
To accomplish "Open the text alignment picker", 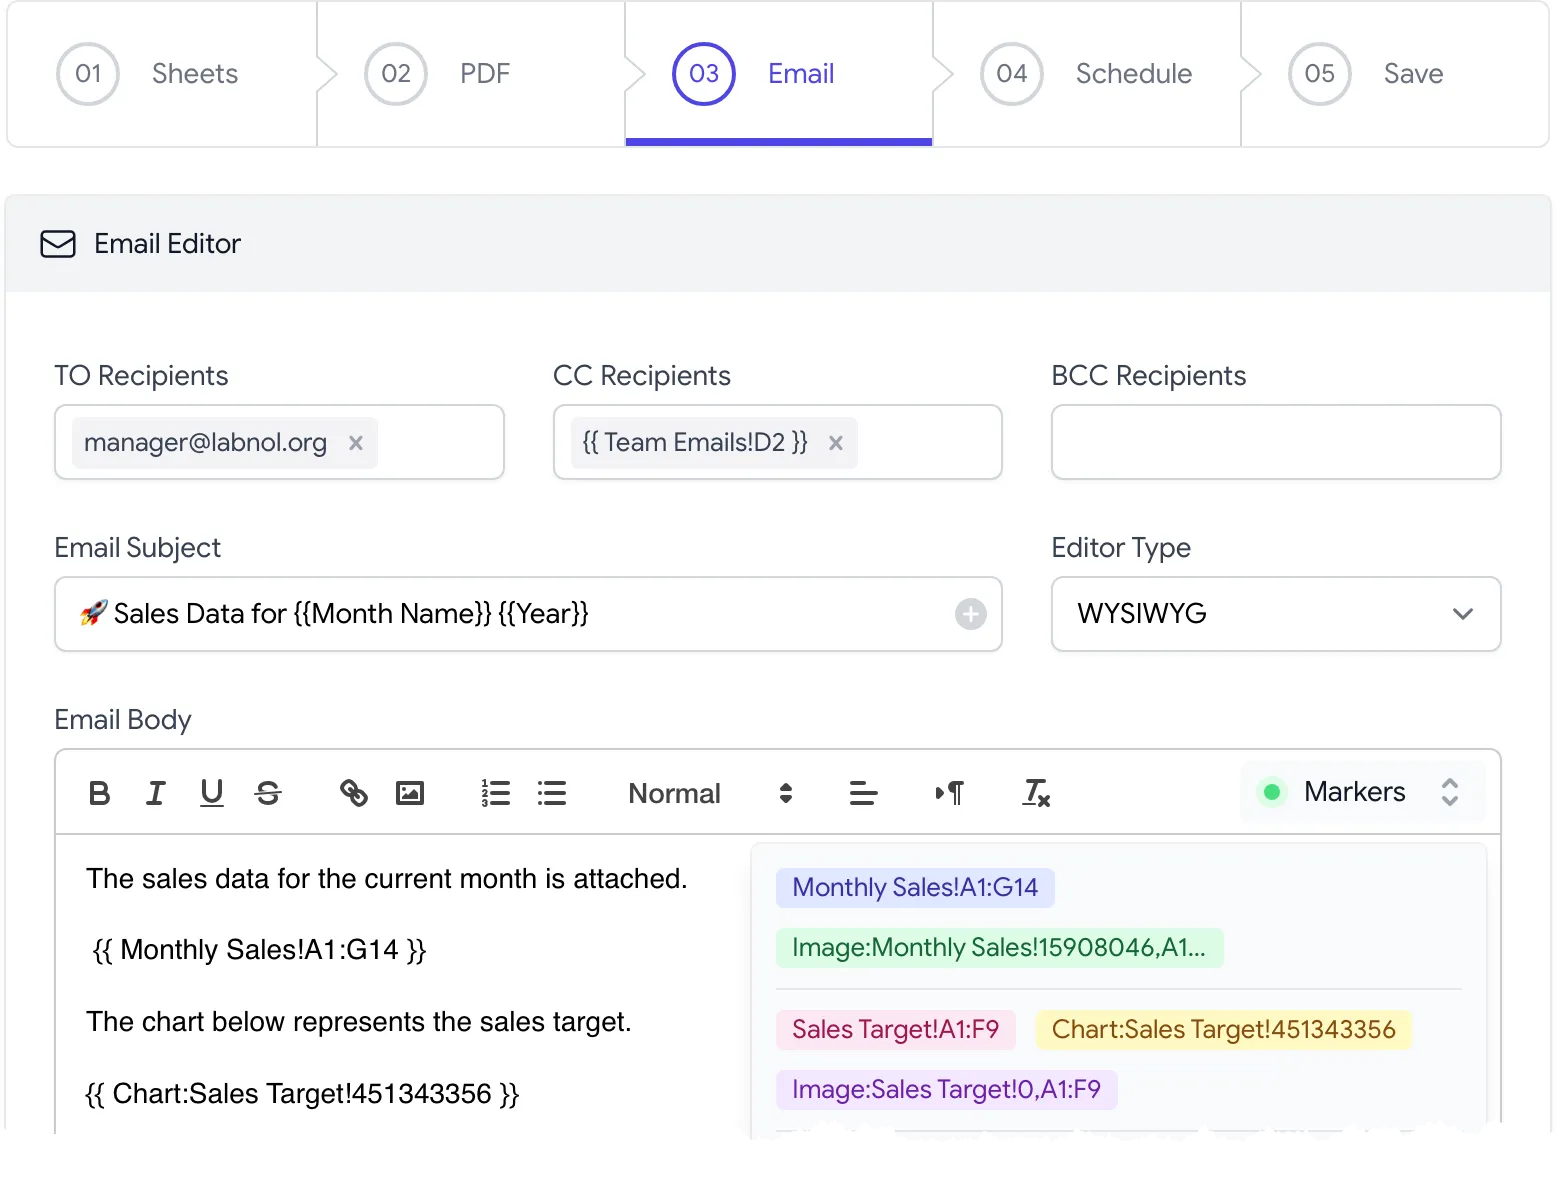I will coord(863,793).
